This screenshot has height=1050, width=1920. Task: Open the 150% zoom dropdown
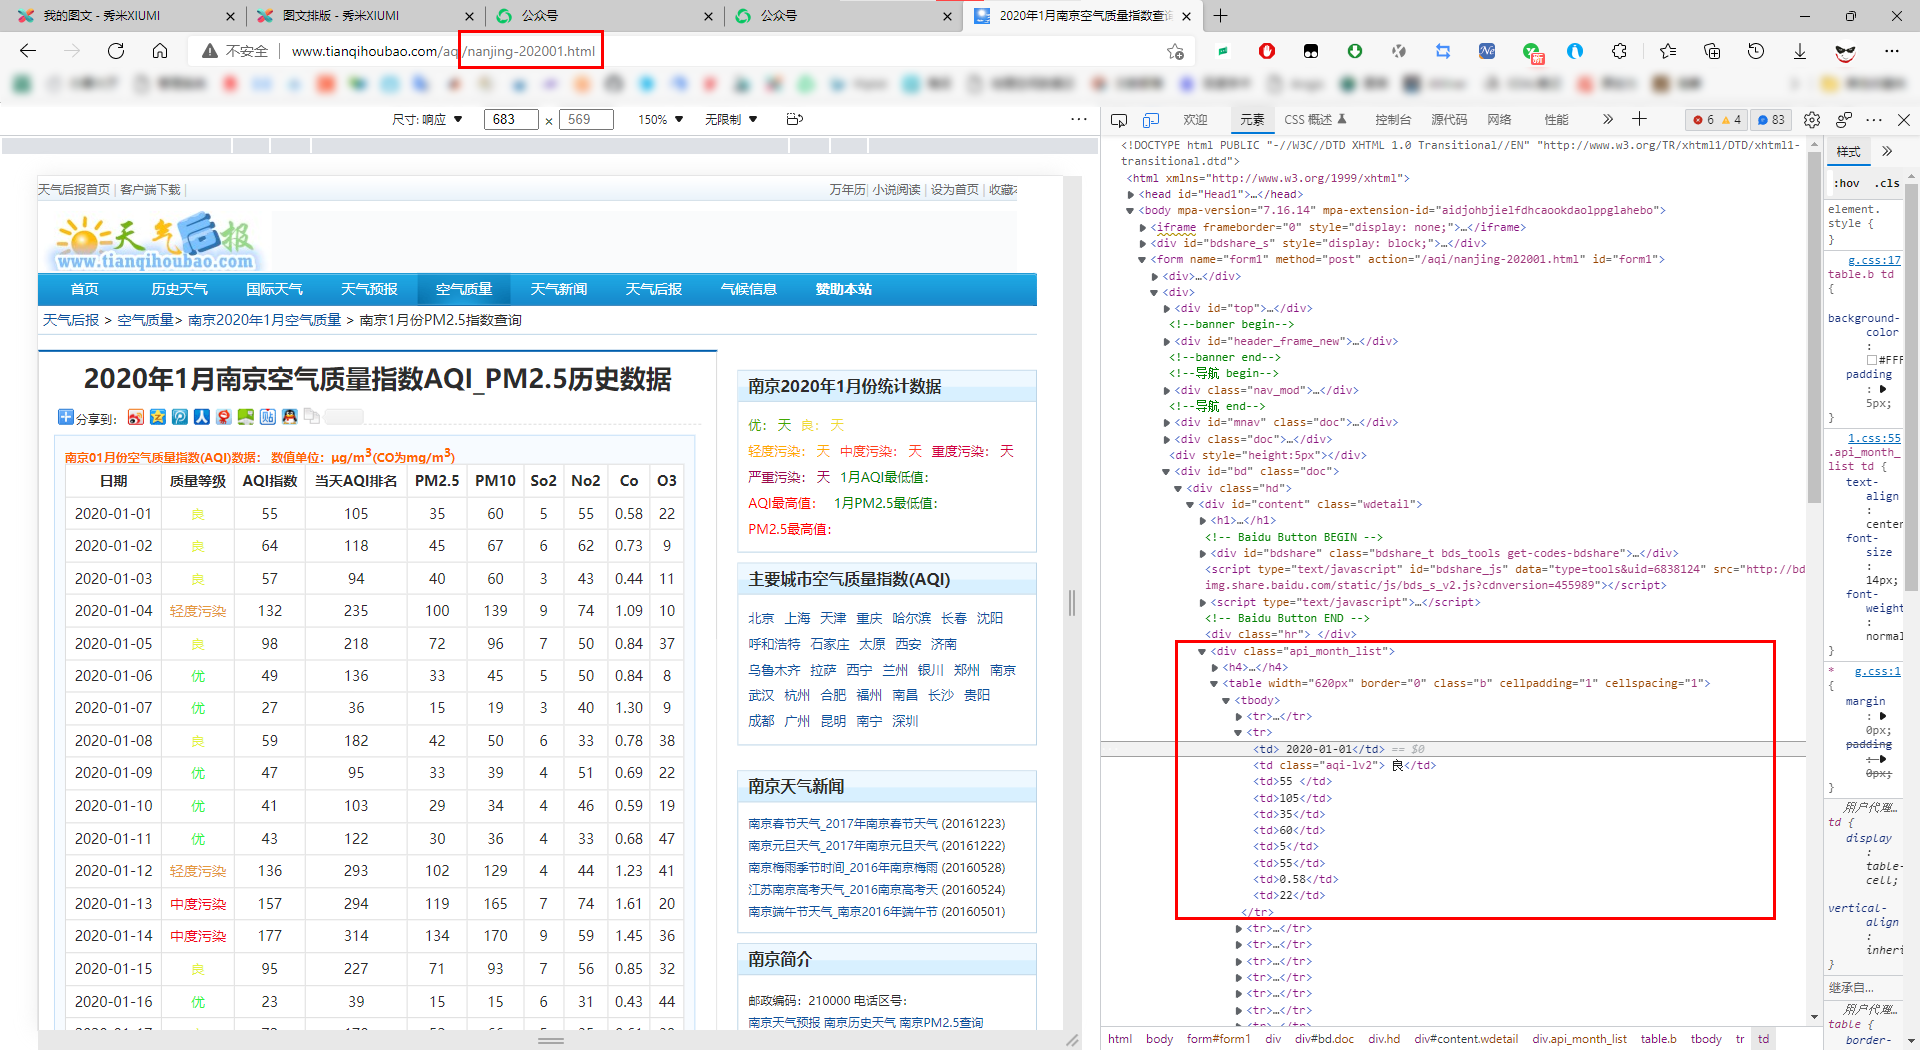[660, 119]
